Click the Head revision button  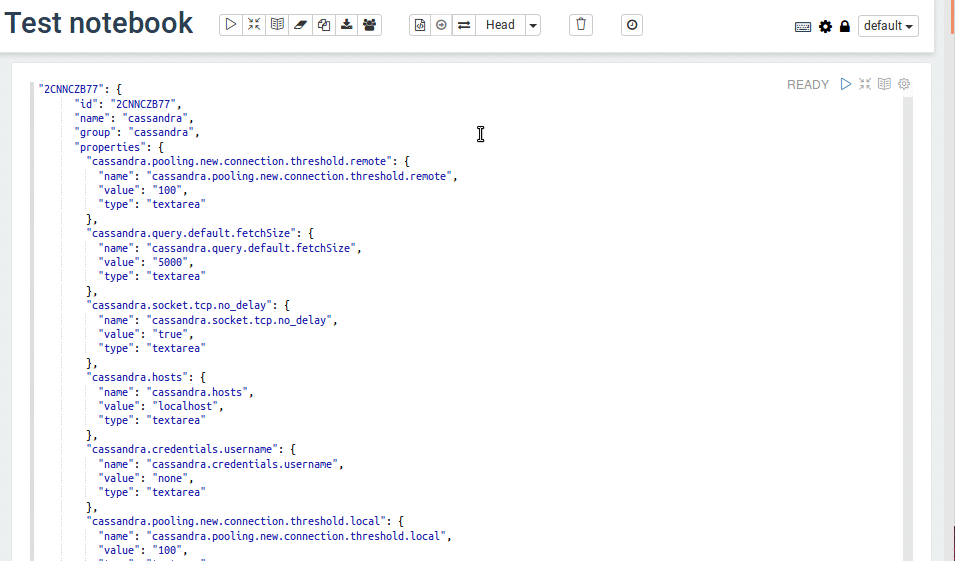500,25
